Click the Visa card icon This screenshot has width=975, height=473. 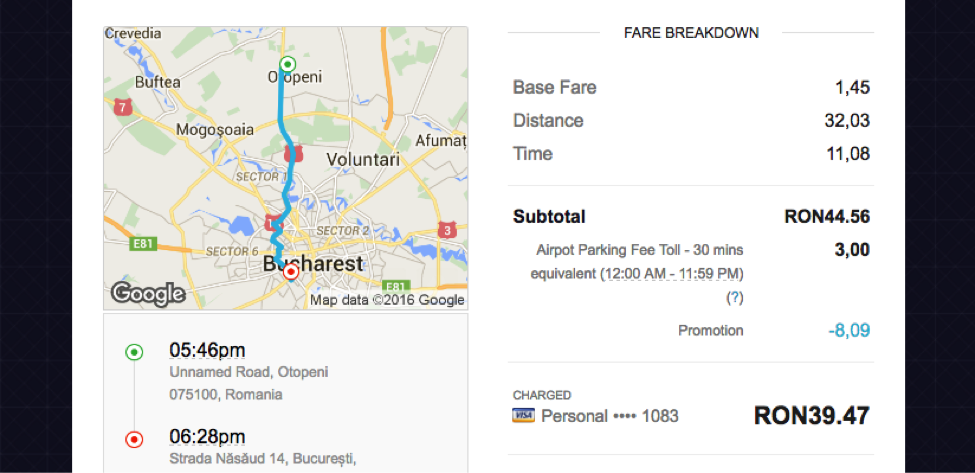[x=522, y=416]
